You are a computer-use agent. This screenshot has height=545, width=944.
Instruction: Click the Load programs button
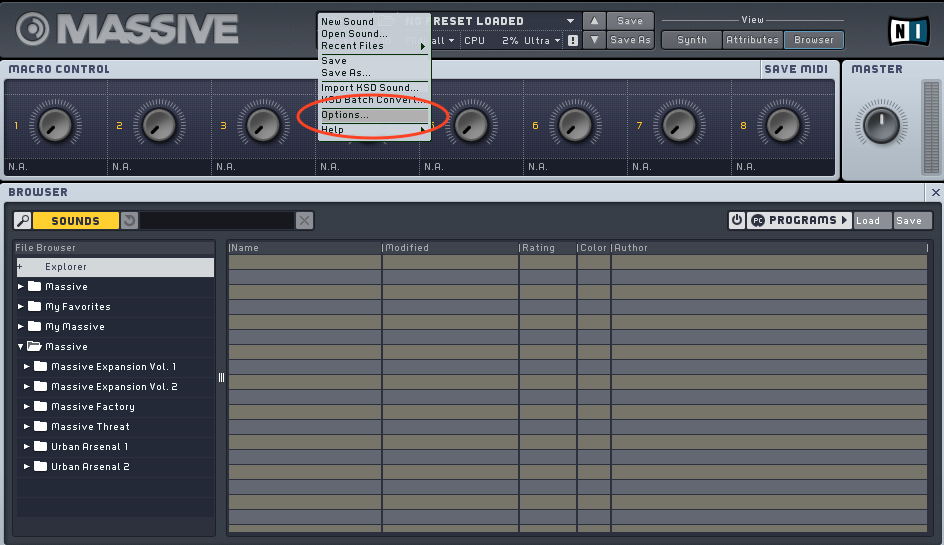click(868, 220)
